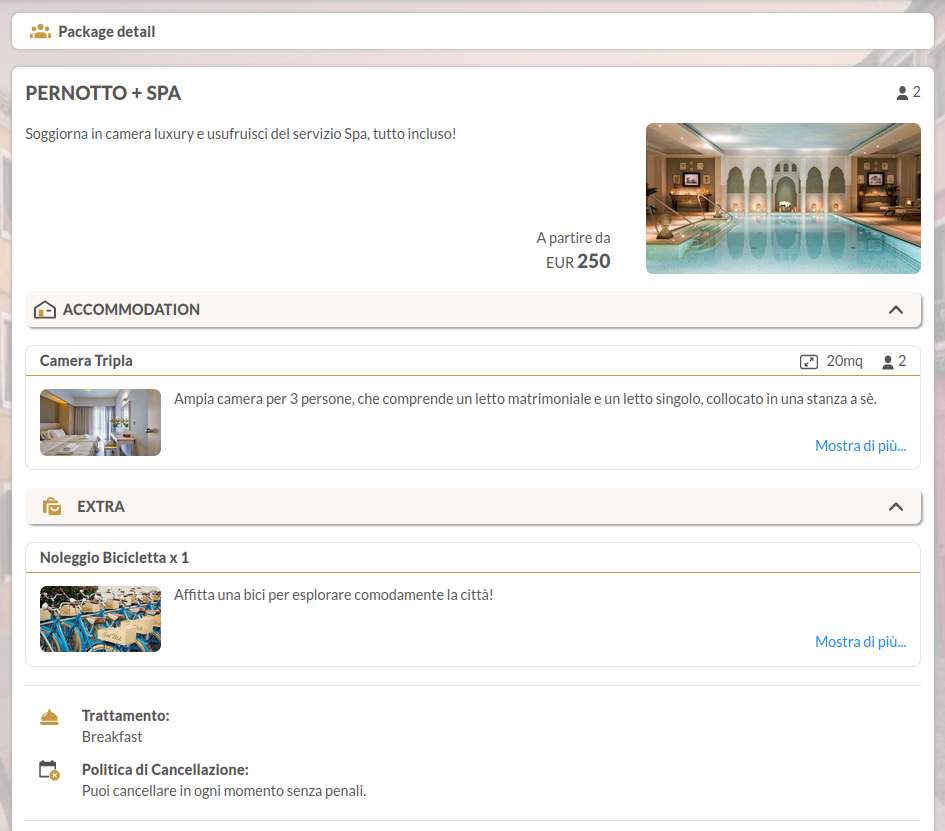Click the guests icon beside PERNOTTO + SPA
The width and height of the screenshot is (945, 831).
pyautogui.click(x=902, y=93)
